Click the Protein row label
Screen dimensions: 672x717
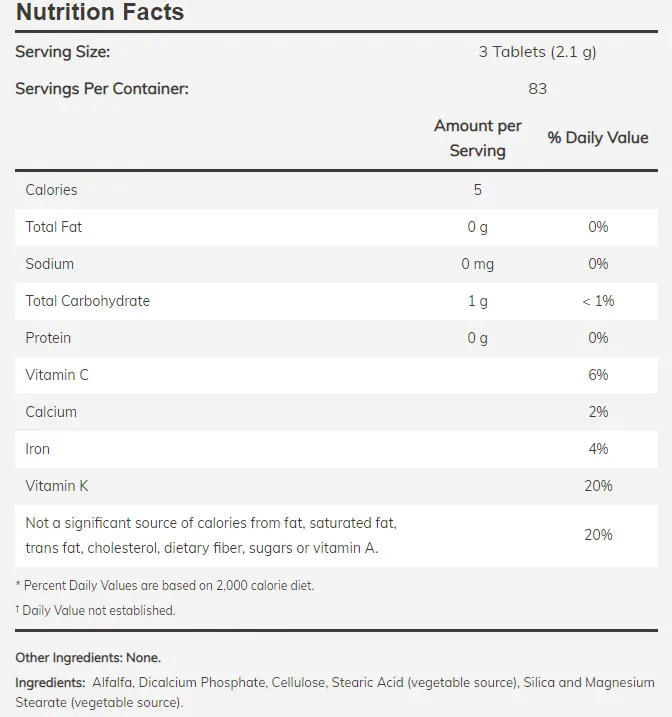point(48,338)
